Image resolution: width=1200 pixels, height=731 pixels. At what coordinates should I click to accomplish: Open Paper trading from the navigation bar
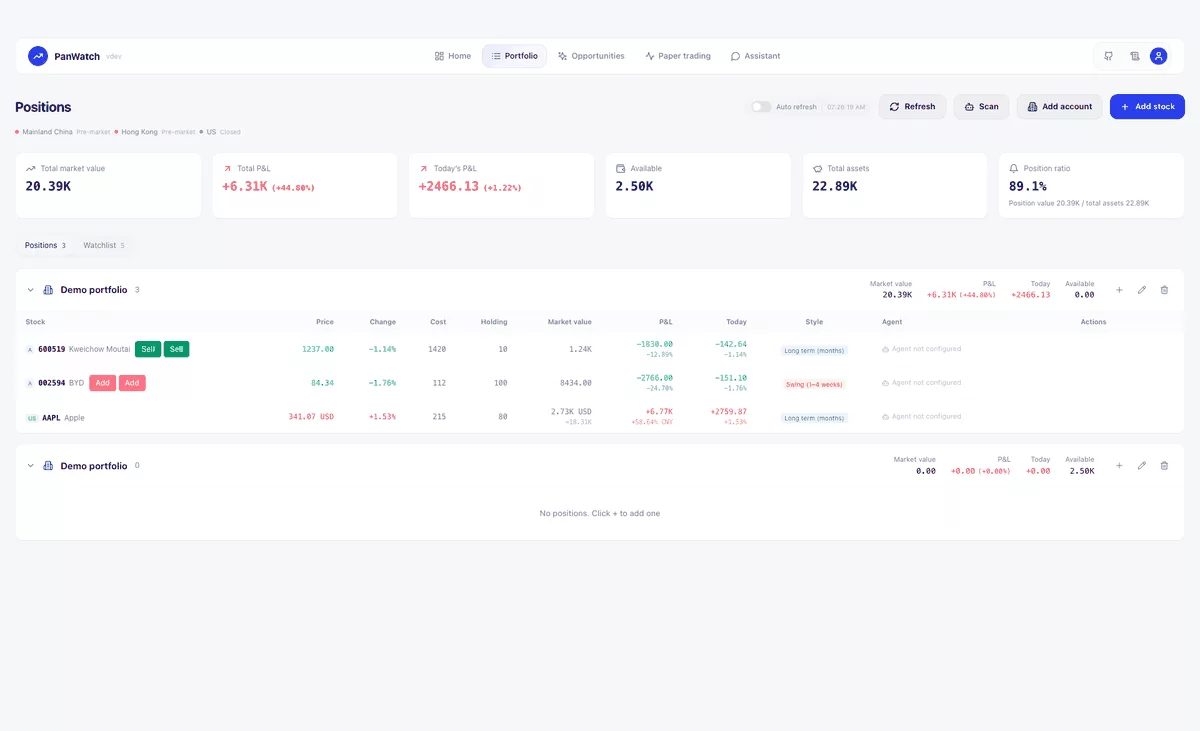pyautogui.click(x=678, y=56)
